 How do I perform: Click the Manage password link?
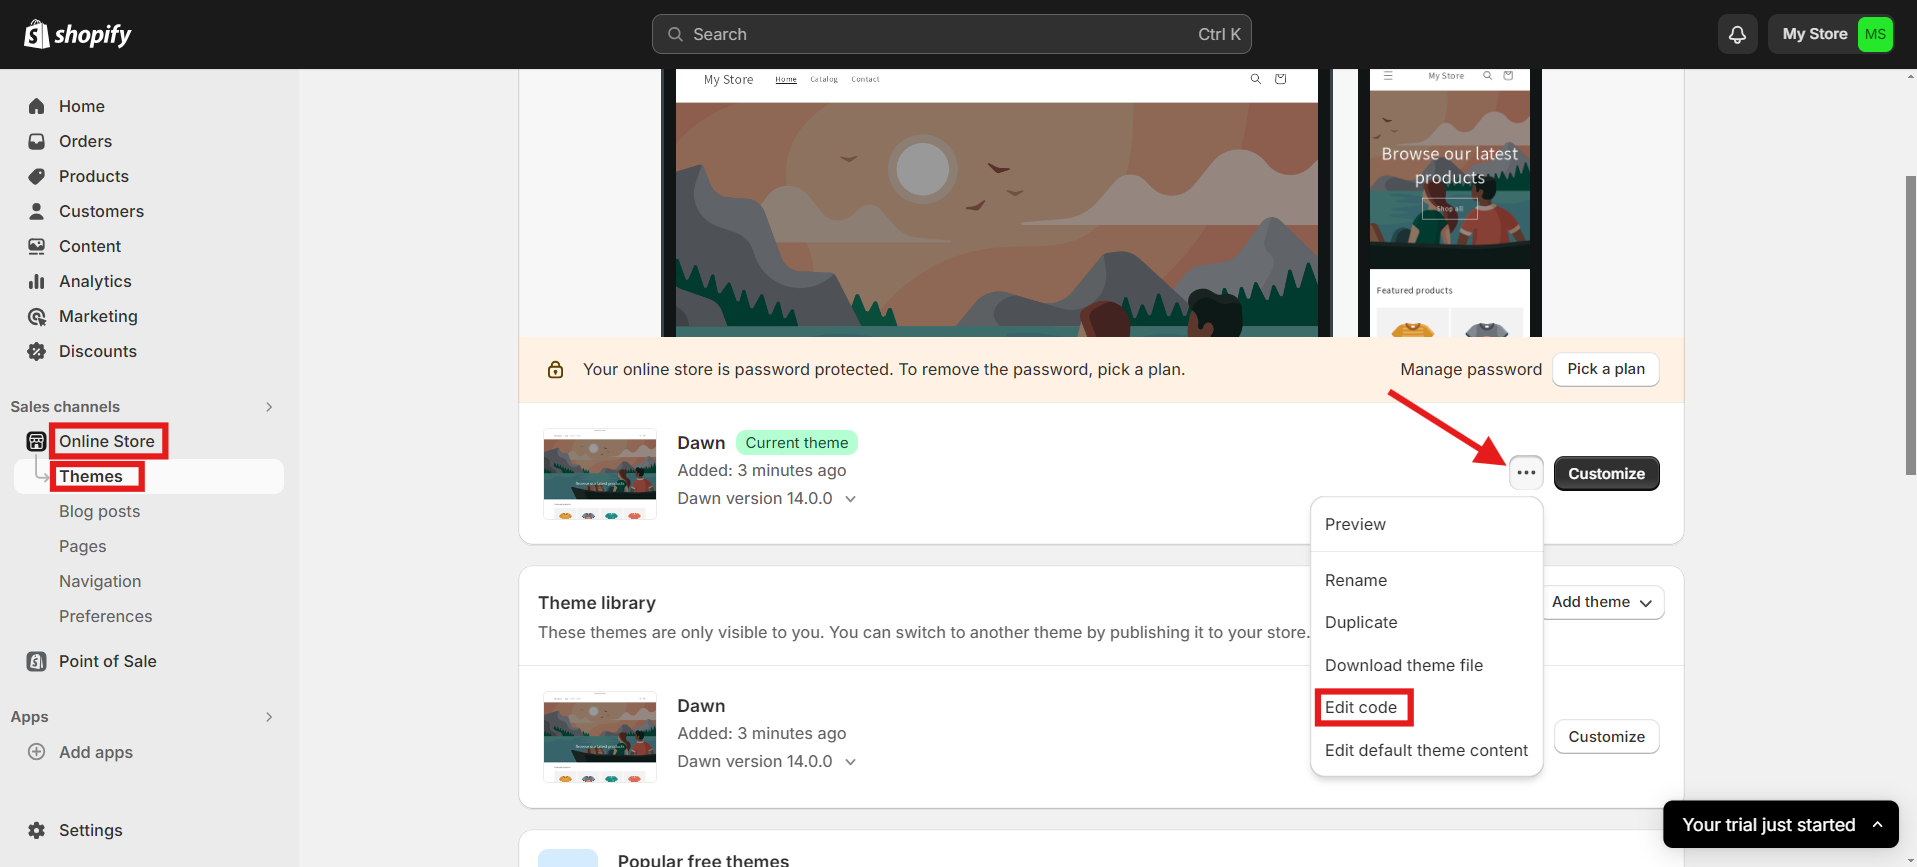tap(1470, 369)
